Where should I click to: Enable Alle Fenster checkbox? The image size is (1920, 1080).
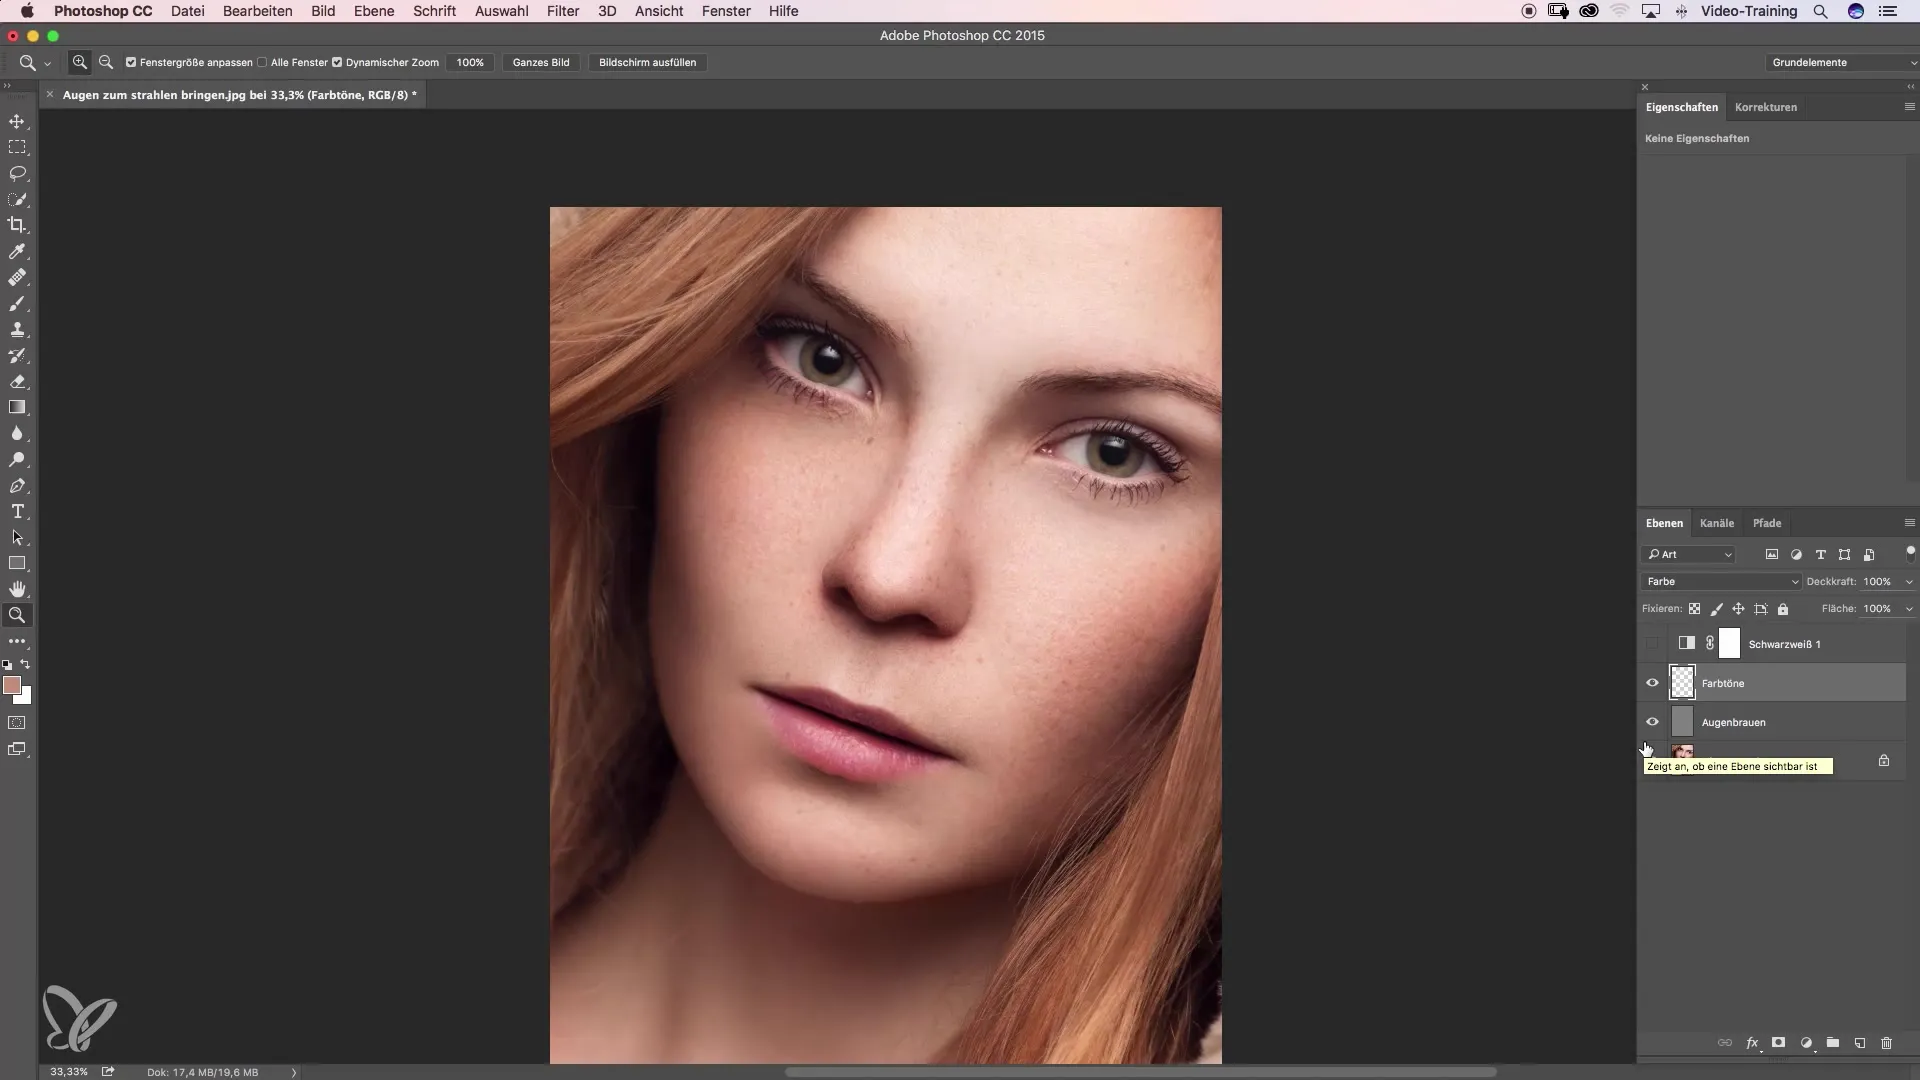coord(262,62)
